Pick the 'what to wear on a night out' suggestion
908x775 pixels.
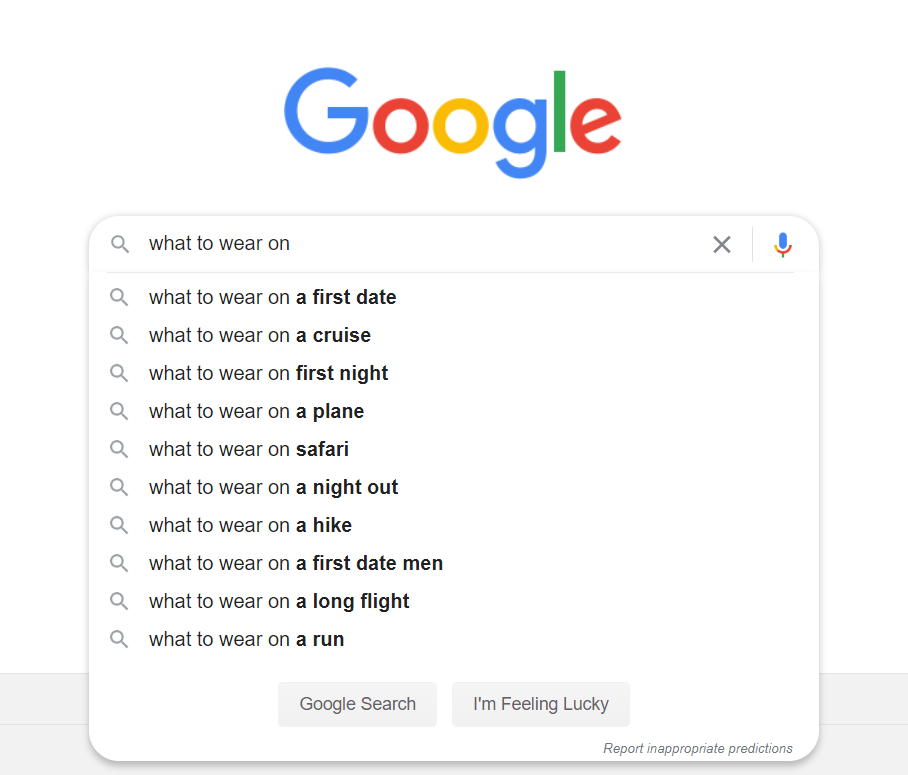tap(454, 487)
